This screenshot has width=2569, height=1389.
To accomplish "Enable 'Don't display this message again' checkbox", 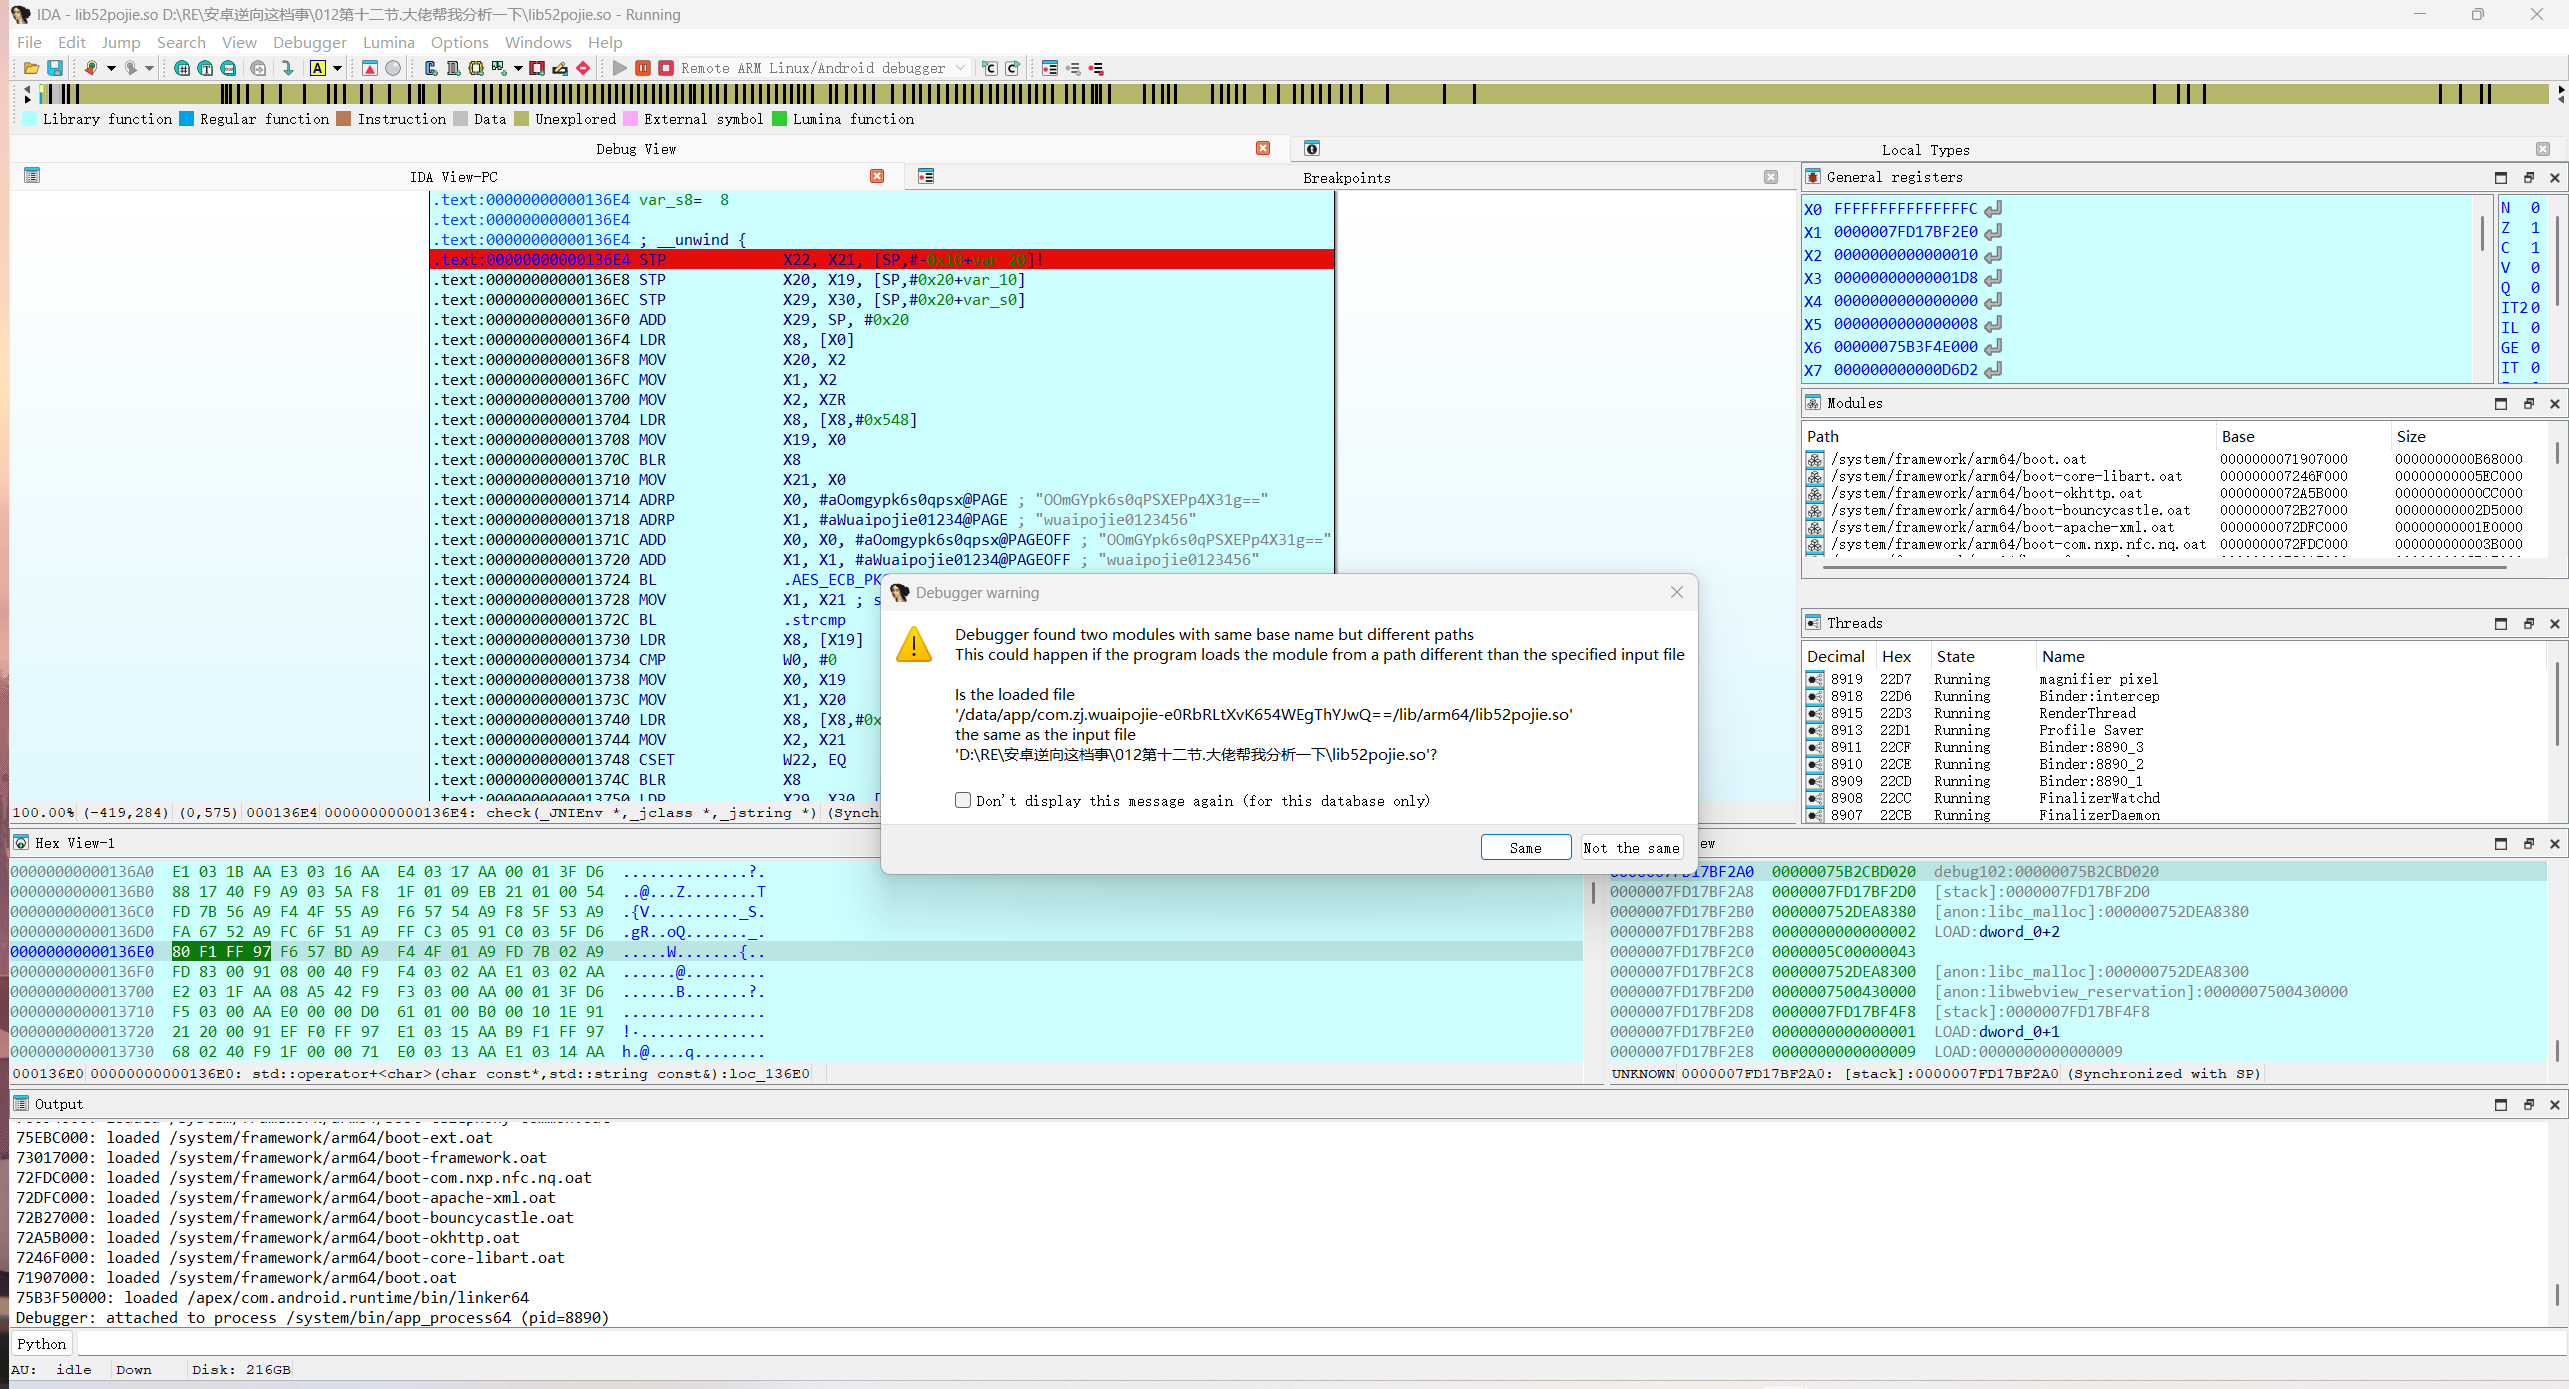I will [963, 800].
